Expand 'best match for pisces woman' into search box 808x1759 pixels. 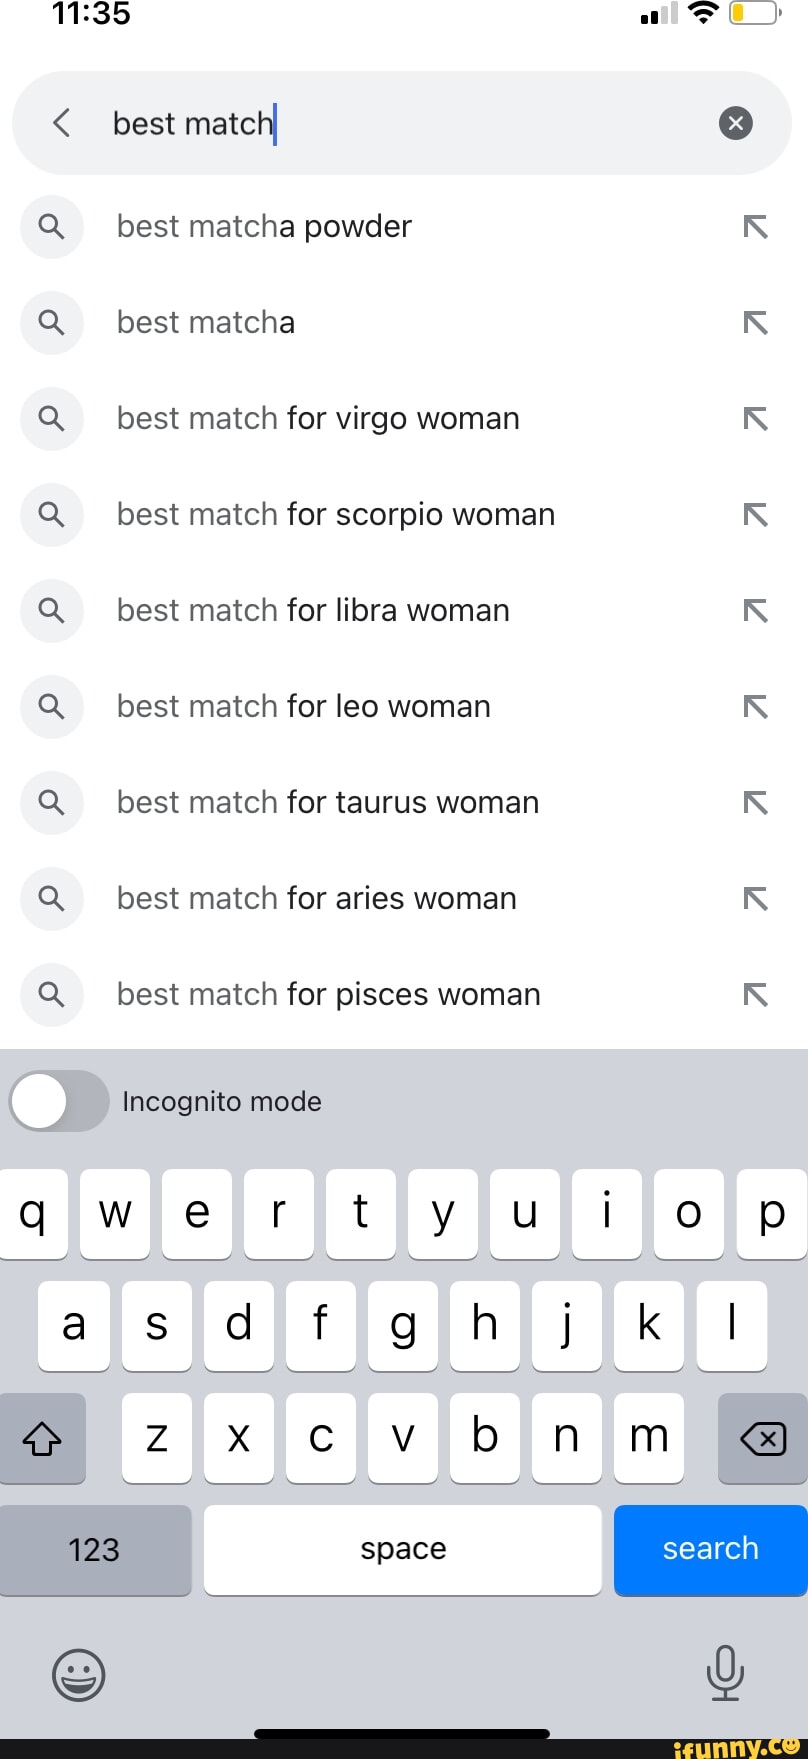click(x=755, y=995)
